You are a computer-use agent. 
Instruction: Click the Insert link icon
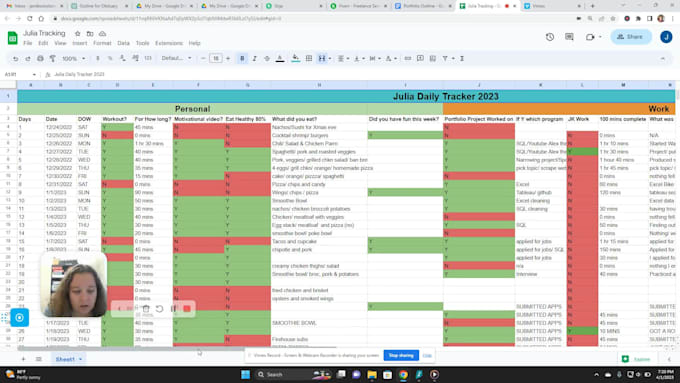pos(408,59)
